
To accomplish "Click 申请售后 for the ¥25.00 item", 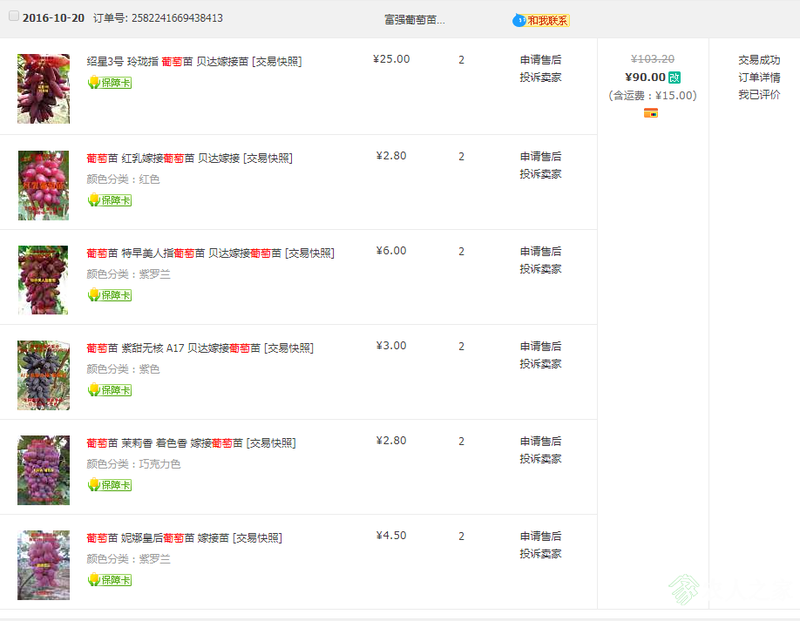I will (x=540, y=60).
